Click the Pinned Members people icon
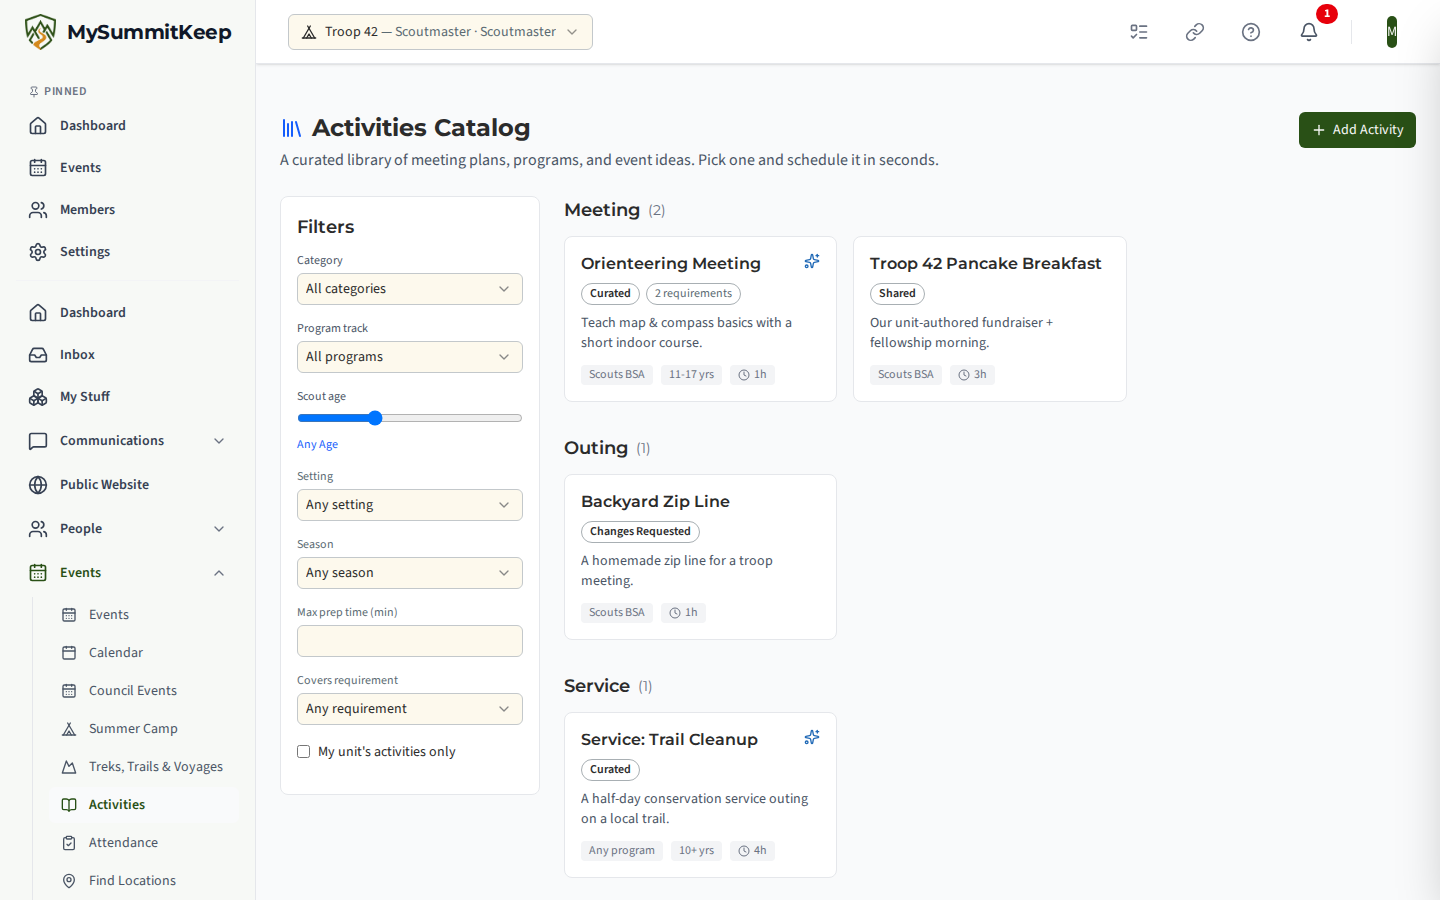Viewport: 1440px width, 900px height. [x=38, y=210]
